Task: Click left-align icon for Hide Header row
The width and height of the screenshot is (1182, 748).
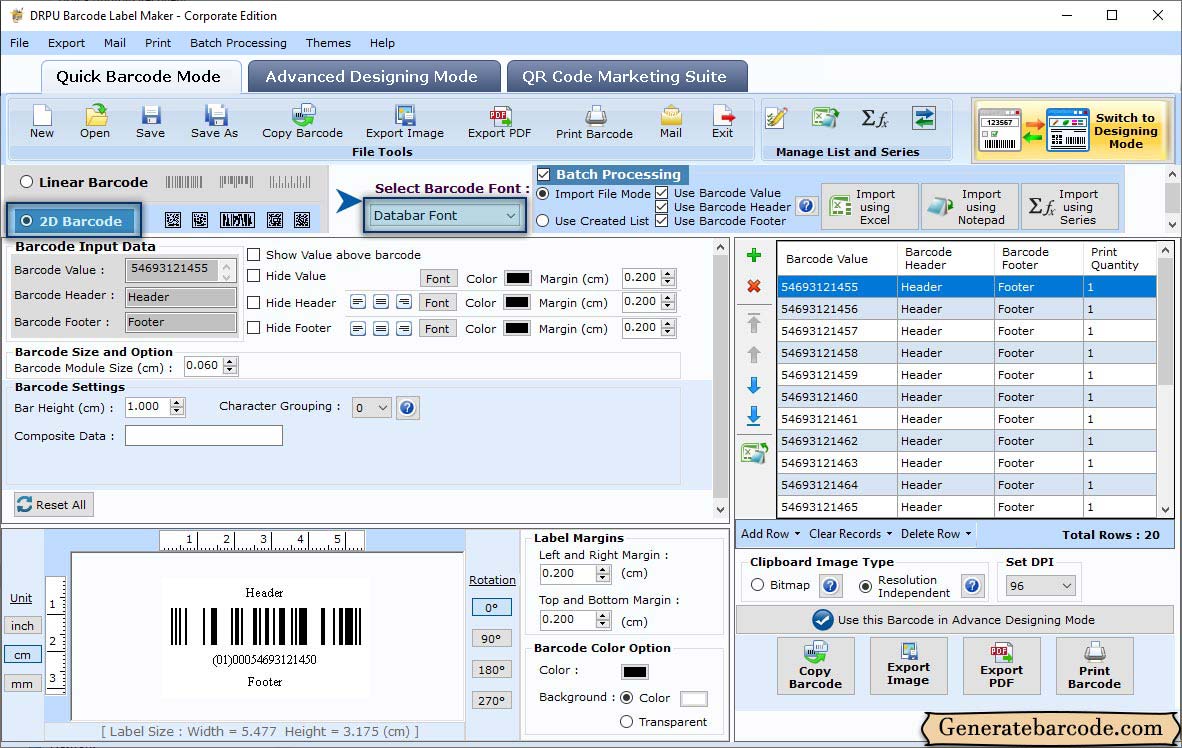Action: pyautogui.click(x=358, y=302)
